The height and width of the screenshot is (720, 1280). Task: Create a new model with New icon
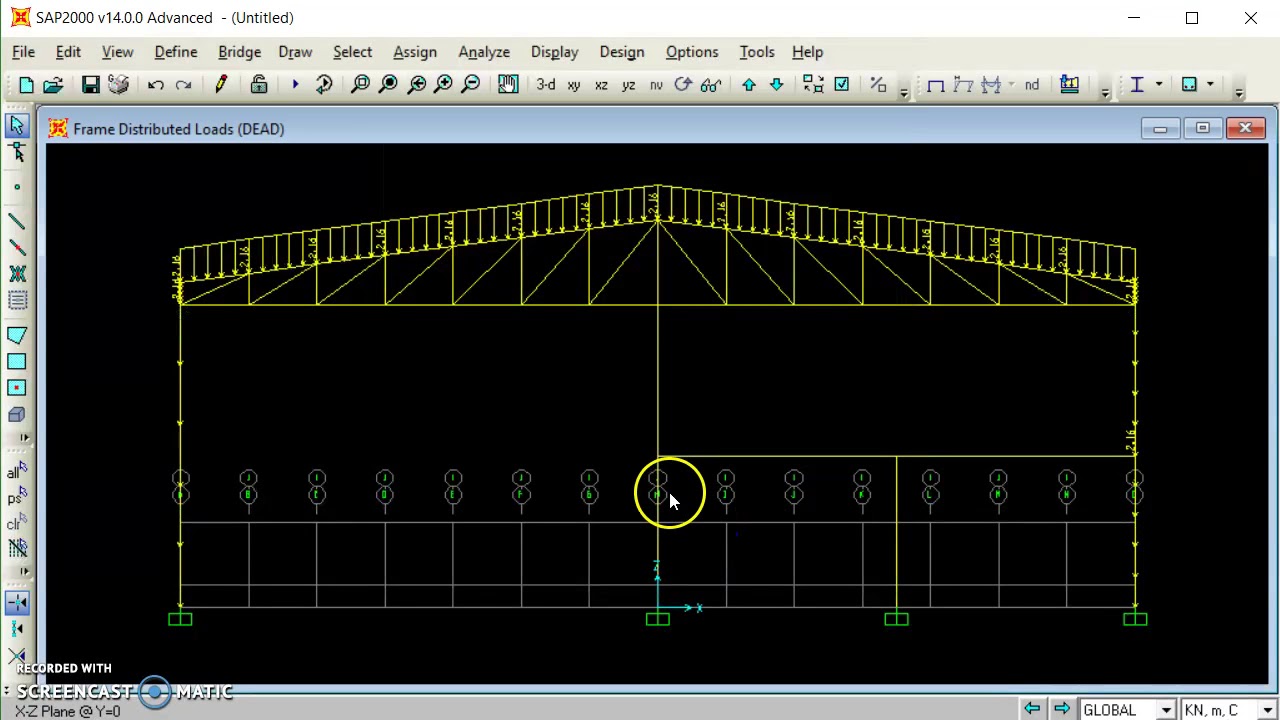pos(26,85)
